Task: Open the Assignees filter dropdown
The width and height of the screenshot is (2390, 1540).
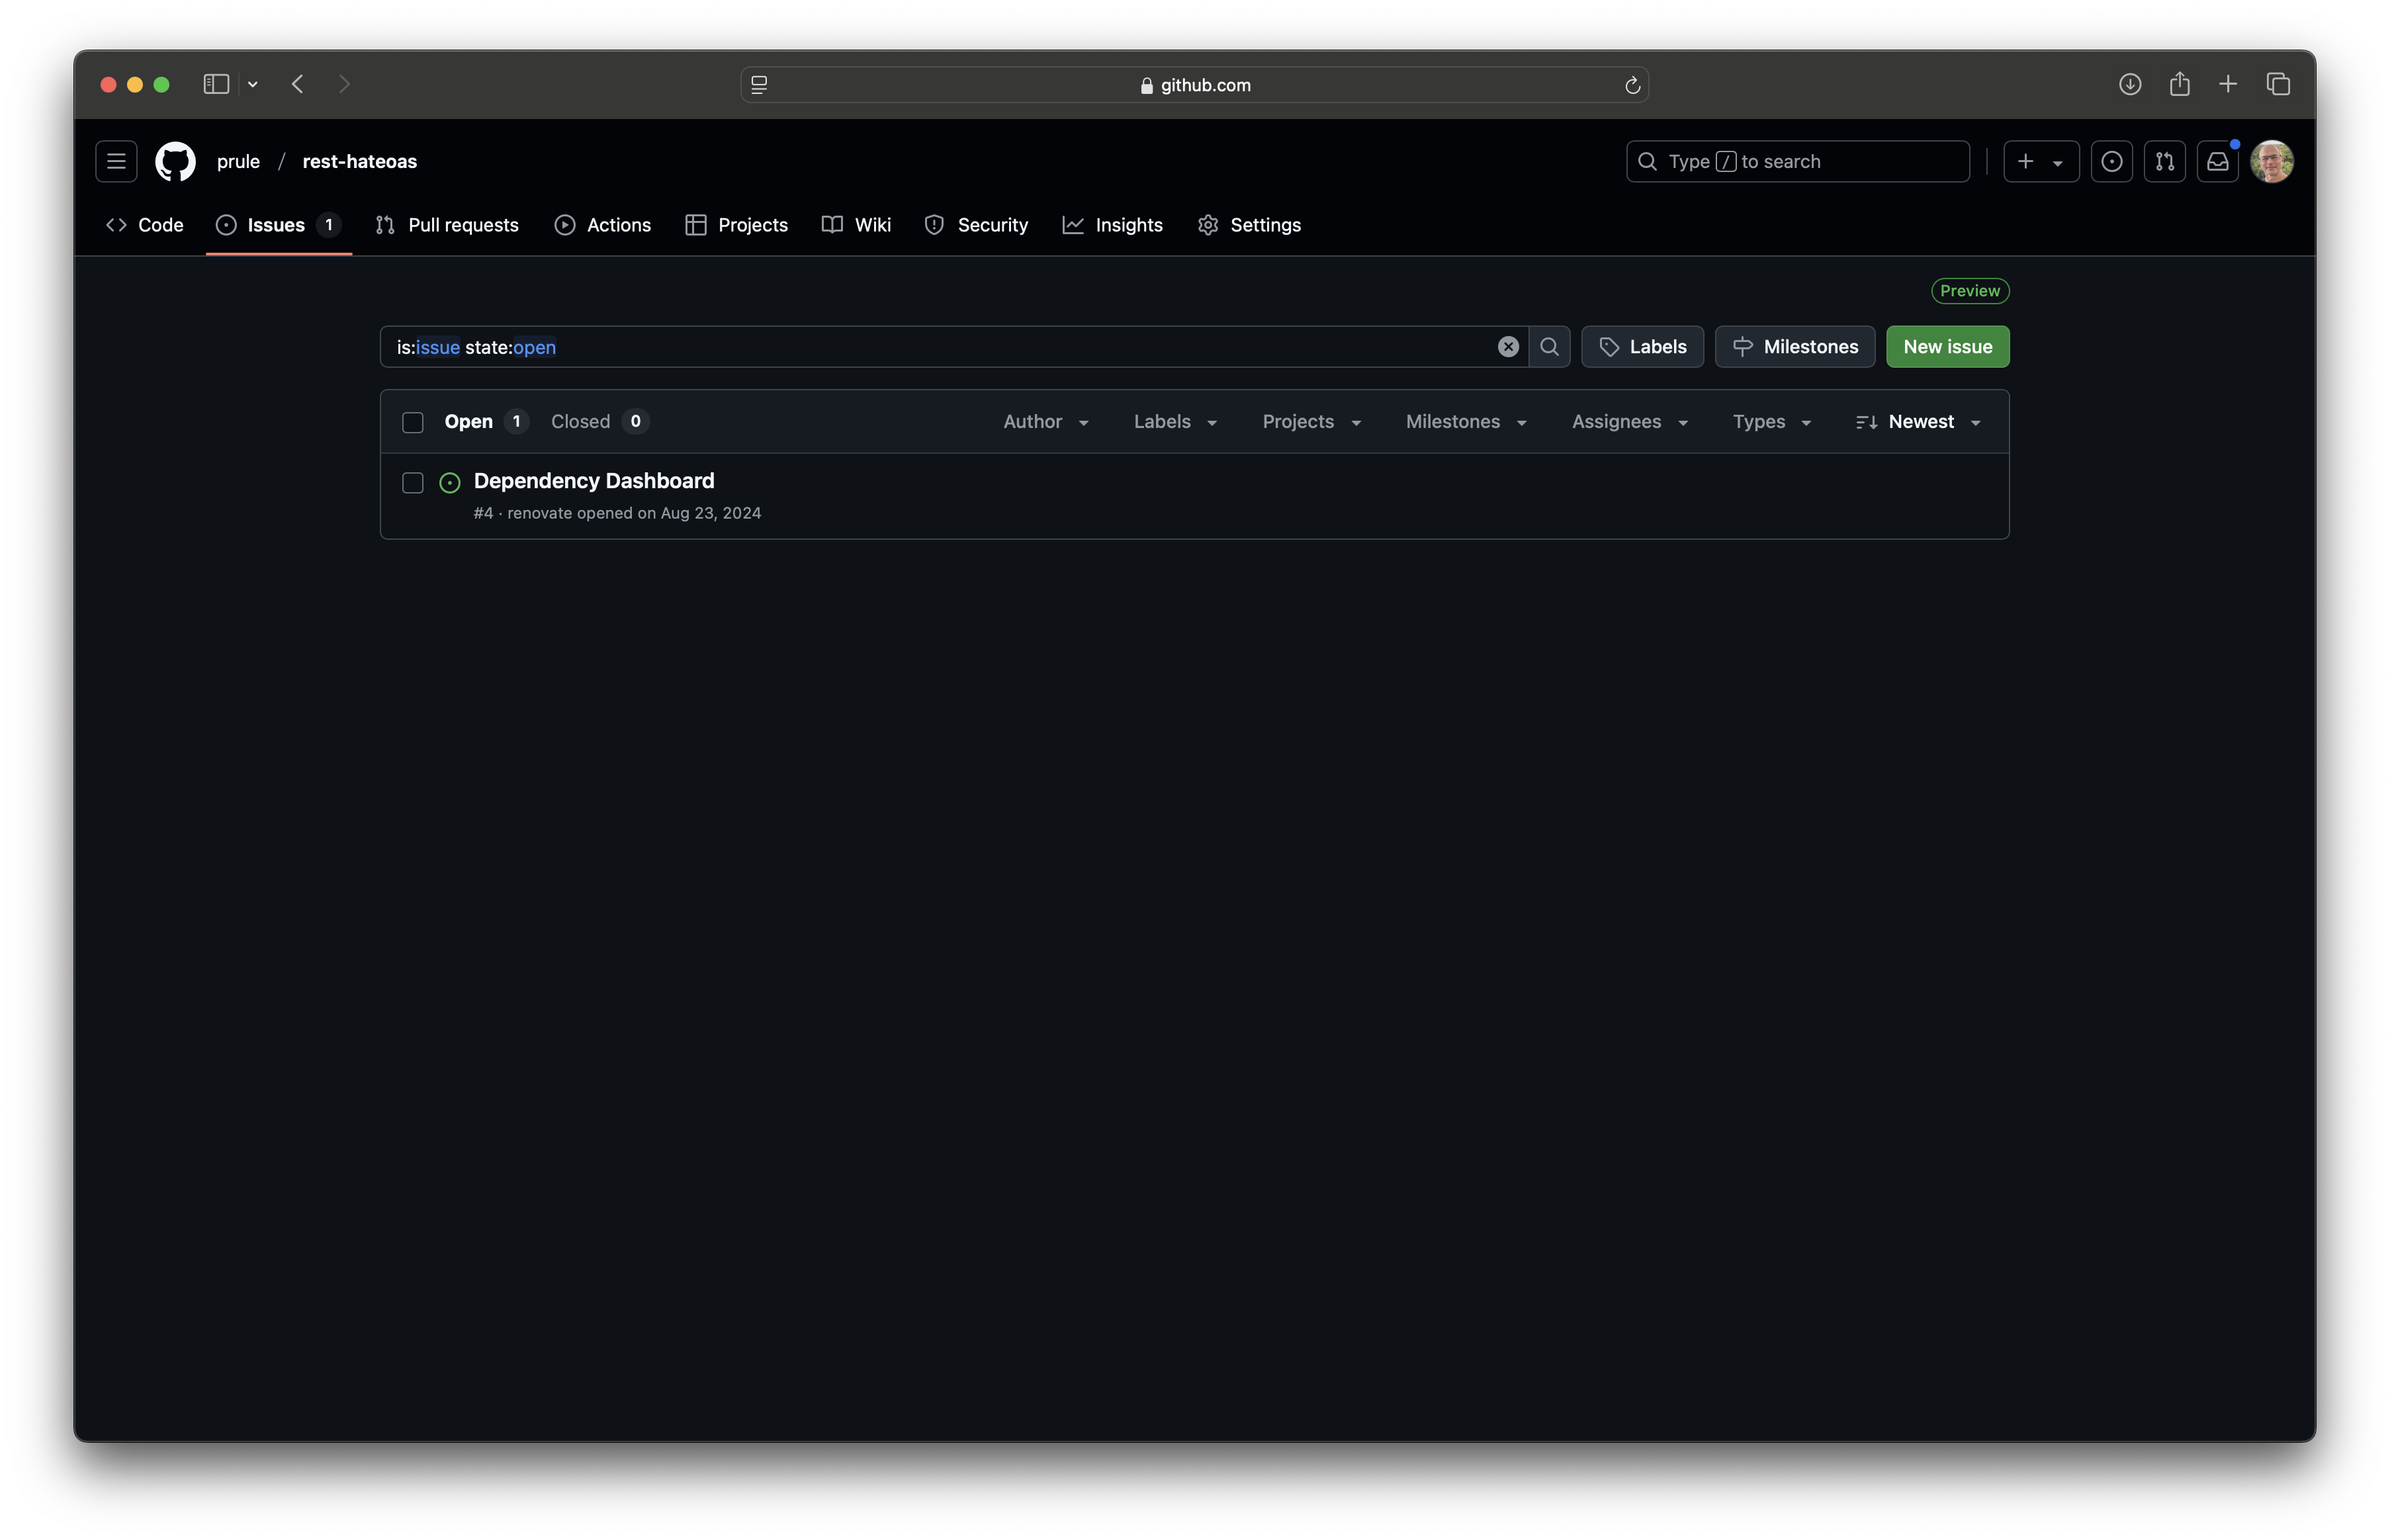Action: coord(1627,421)
